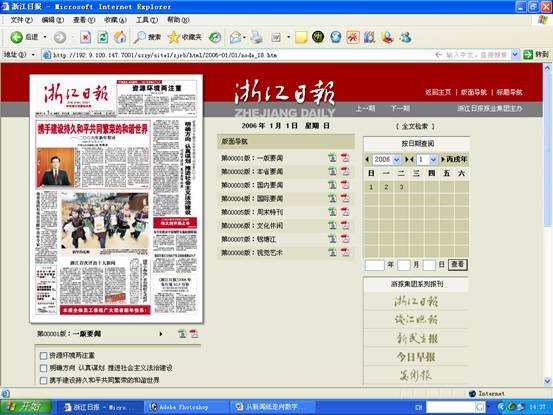Click the 标题导航 link
Screen dimensions: 553x415
[x=509, y=92]
